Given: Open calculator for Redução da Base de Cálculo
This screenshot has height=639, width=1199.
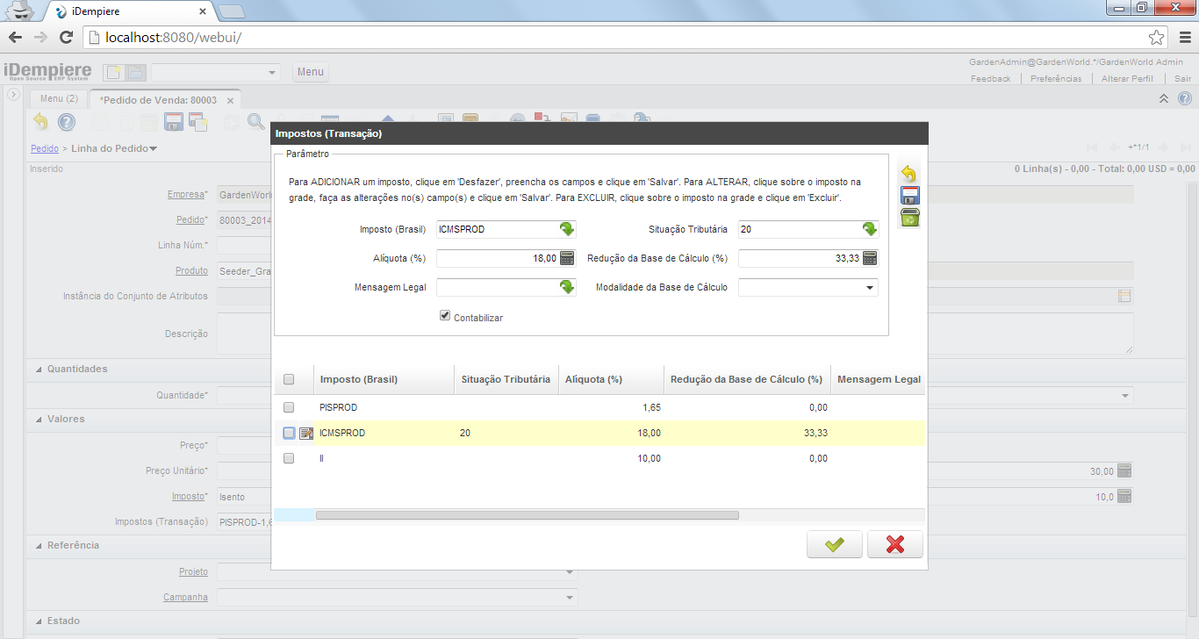Looking at the screenshot, I should pyautogui.click(x=869, y=258).
